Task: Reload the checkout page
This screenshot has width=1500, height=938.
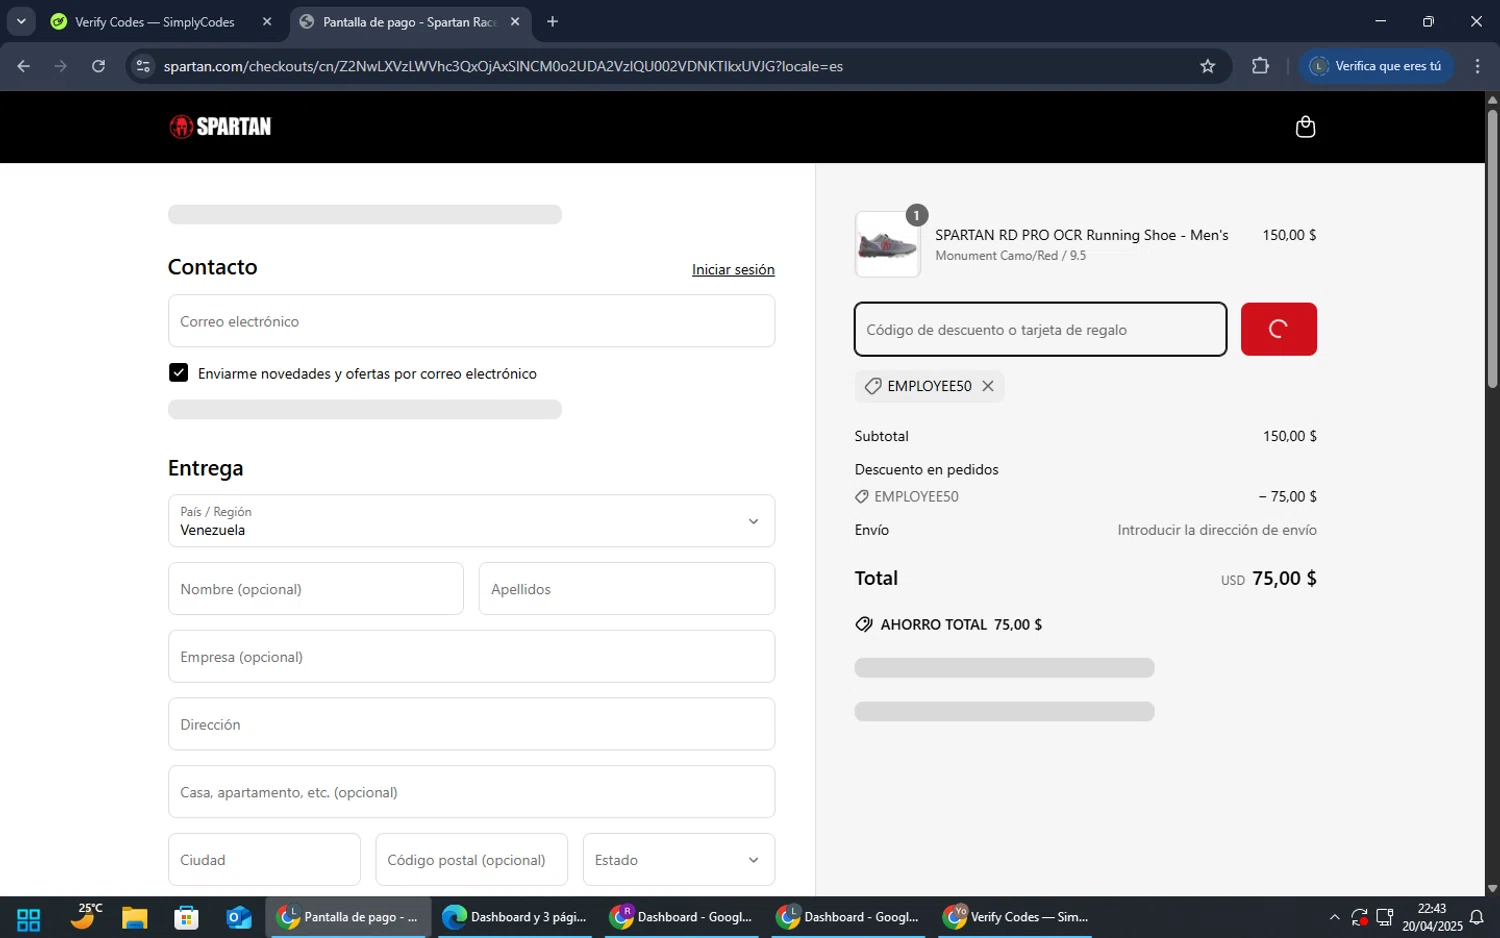Action: point(98,66)
